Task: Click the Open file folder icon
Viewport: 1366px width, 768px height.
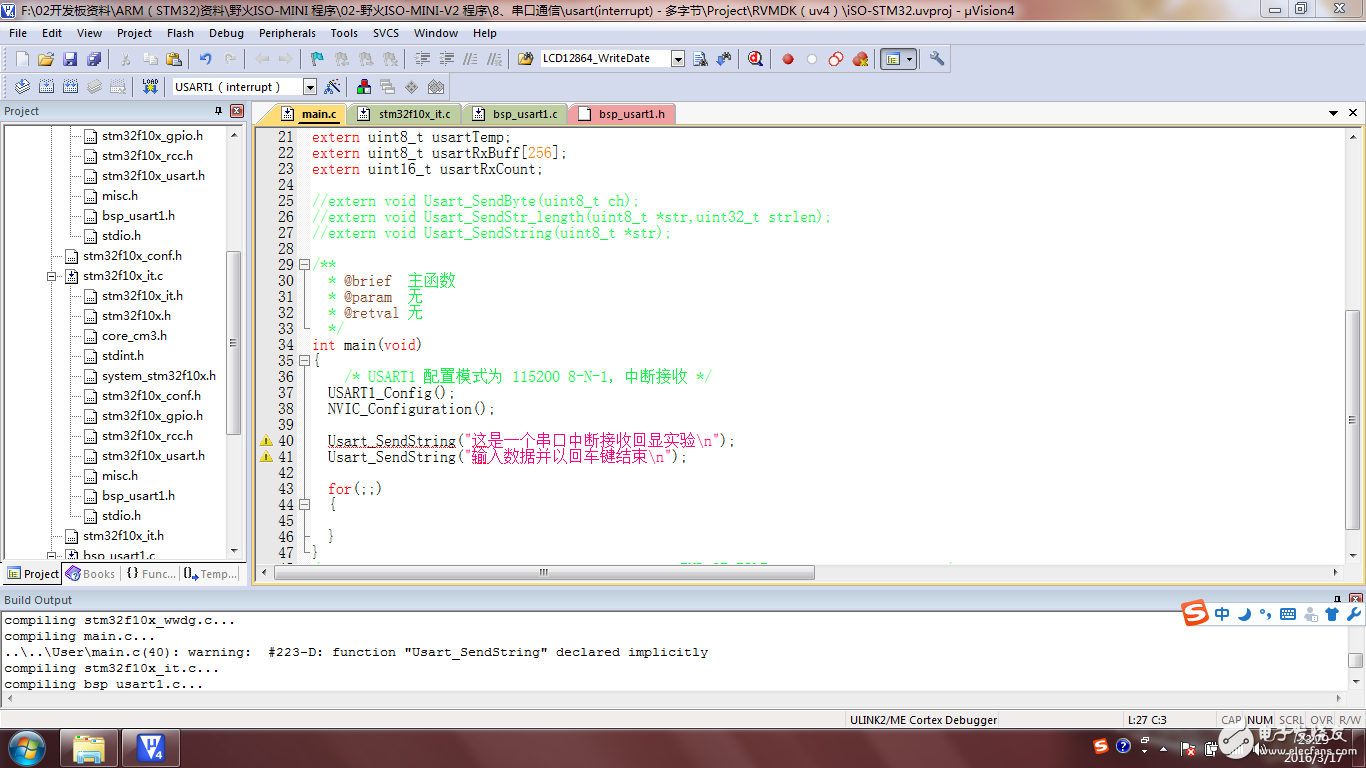Action: (46, 59)
